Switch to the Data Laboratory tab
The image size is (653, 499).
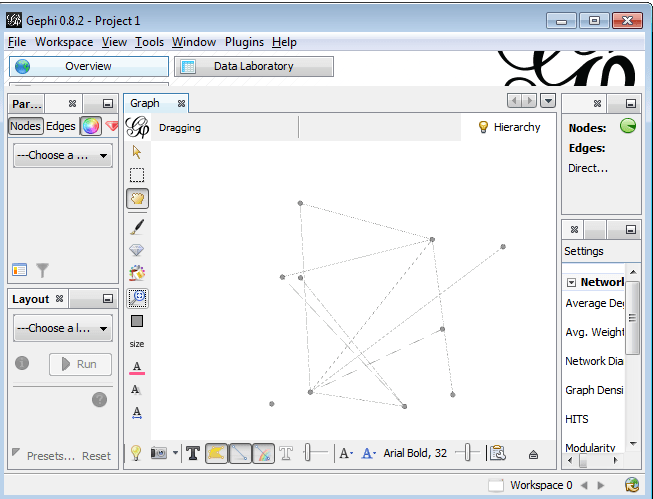pyautogui.click(x=254, y=66)
